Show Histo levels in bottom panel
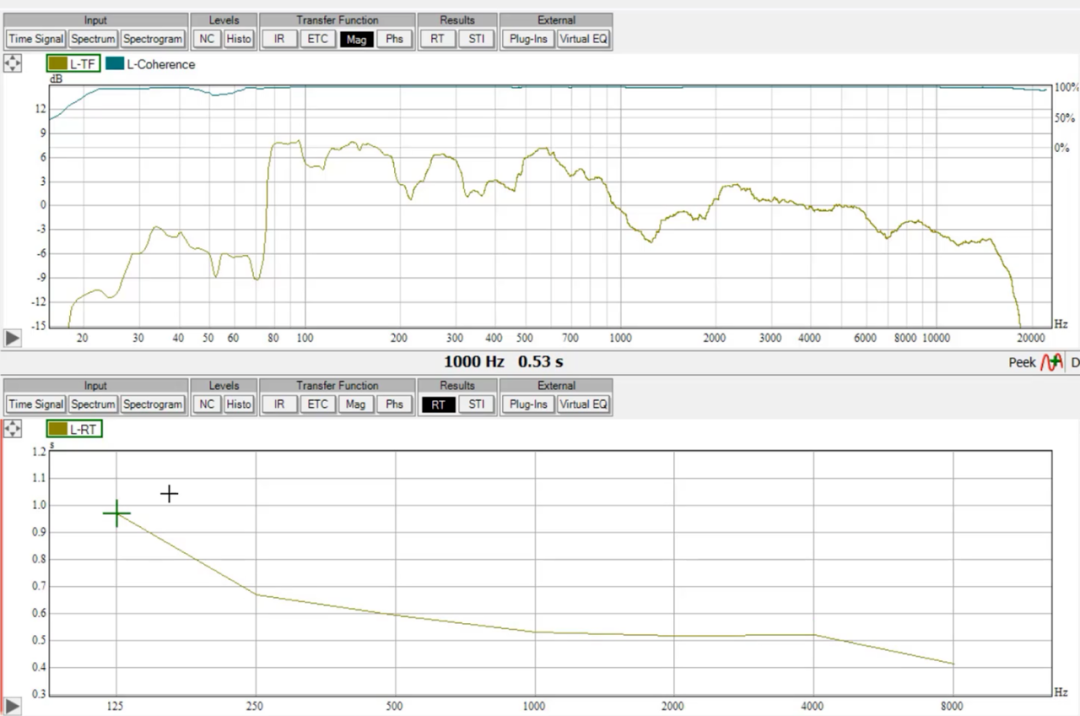1080x716 pixels. tap(239, 405)
